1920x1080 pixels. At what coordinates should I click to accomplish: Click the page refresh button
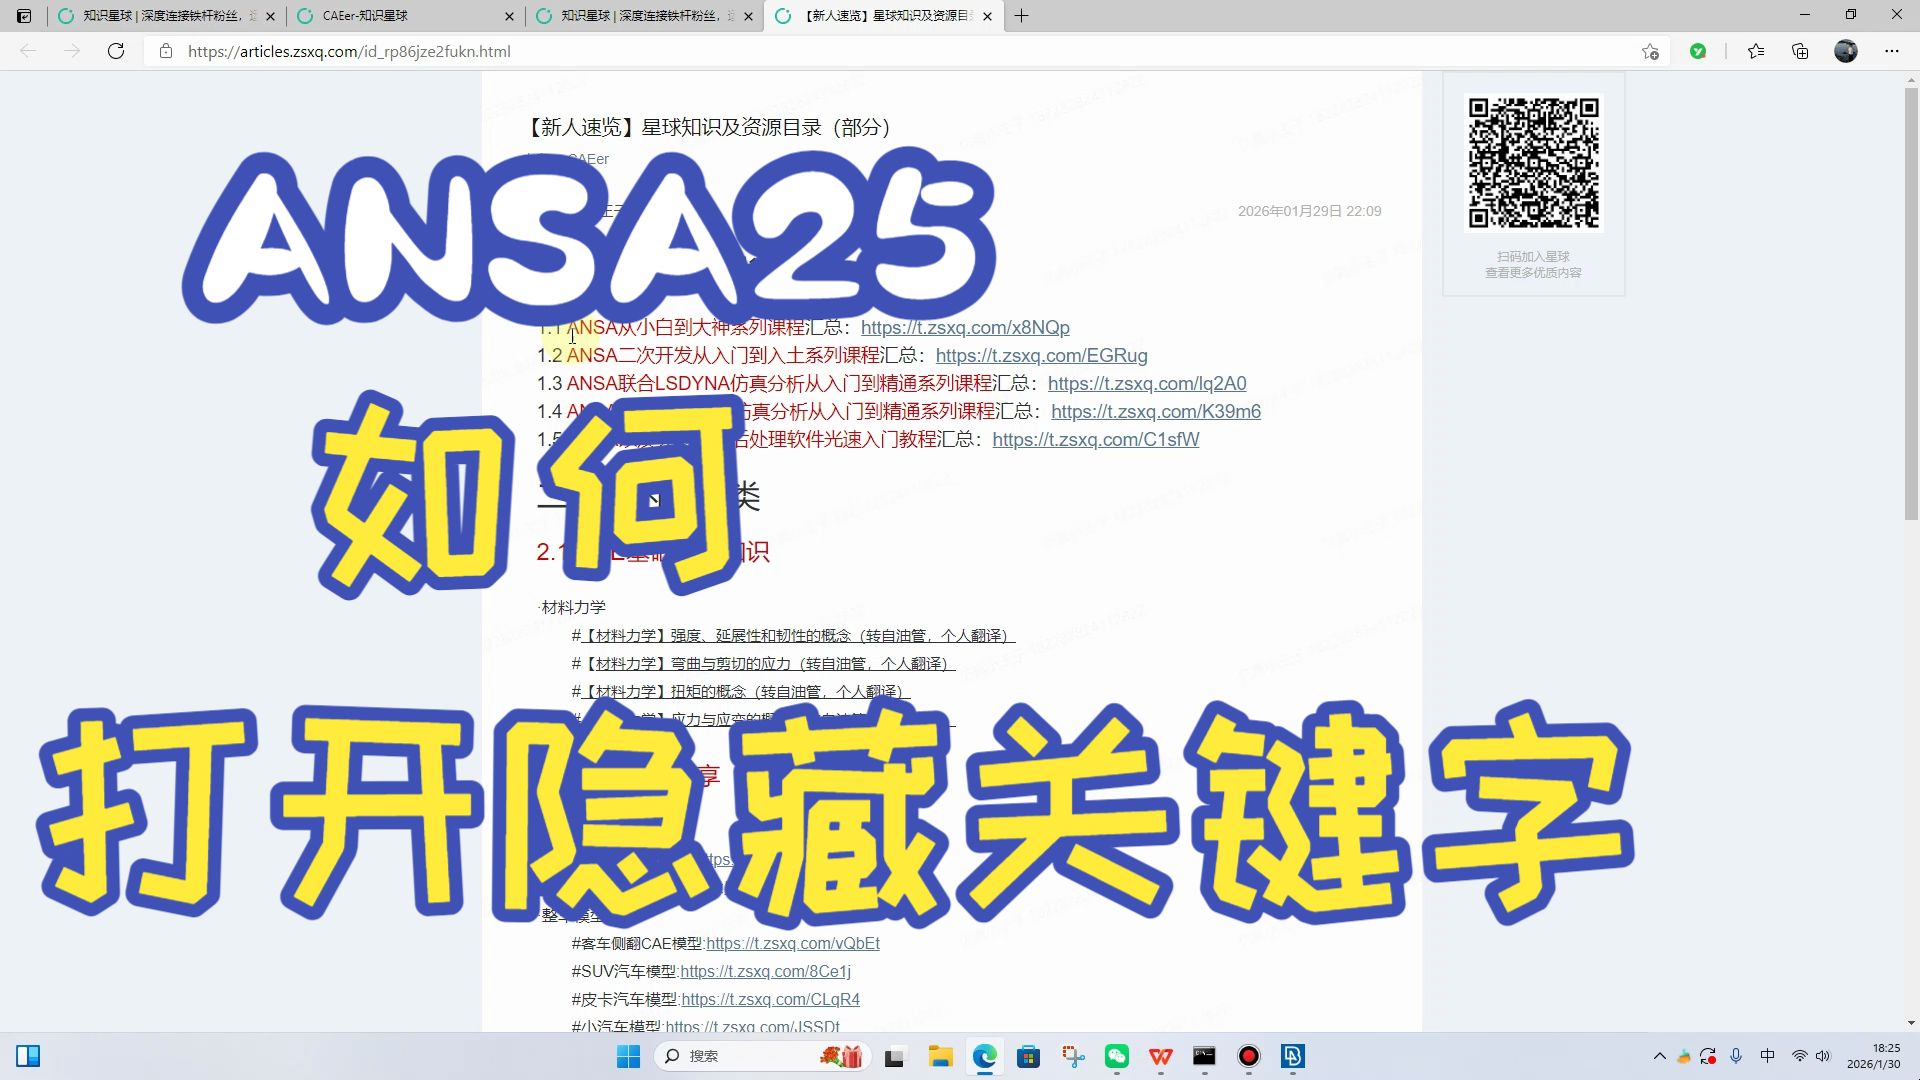click(116, 51)
